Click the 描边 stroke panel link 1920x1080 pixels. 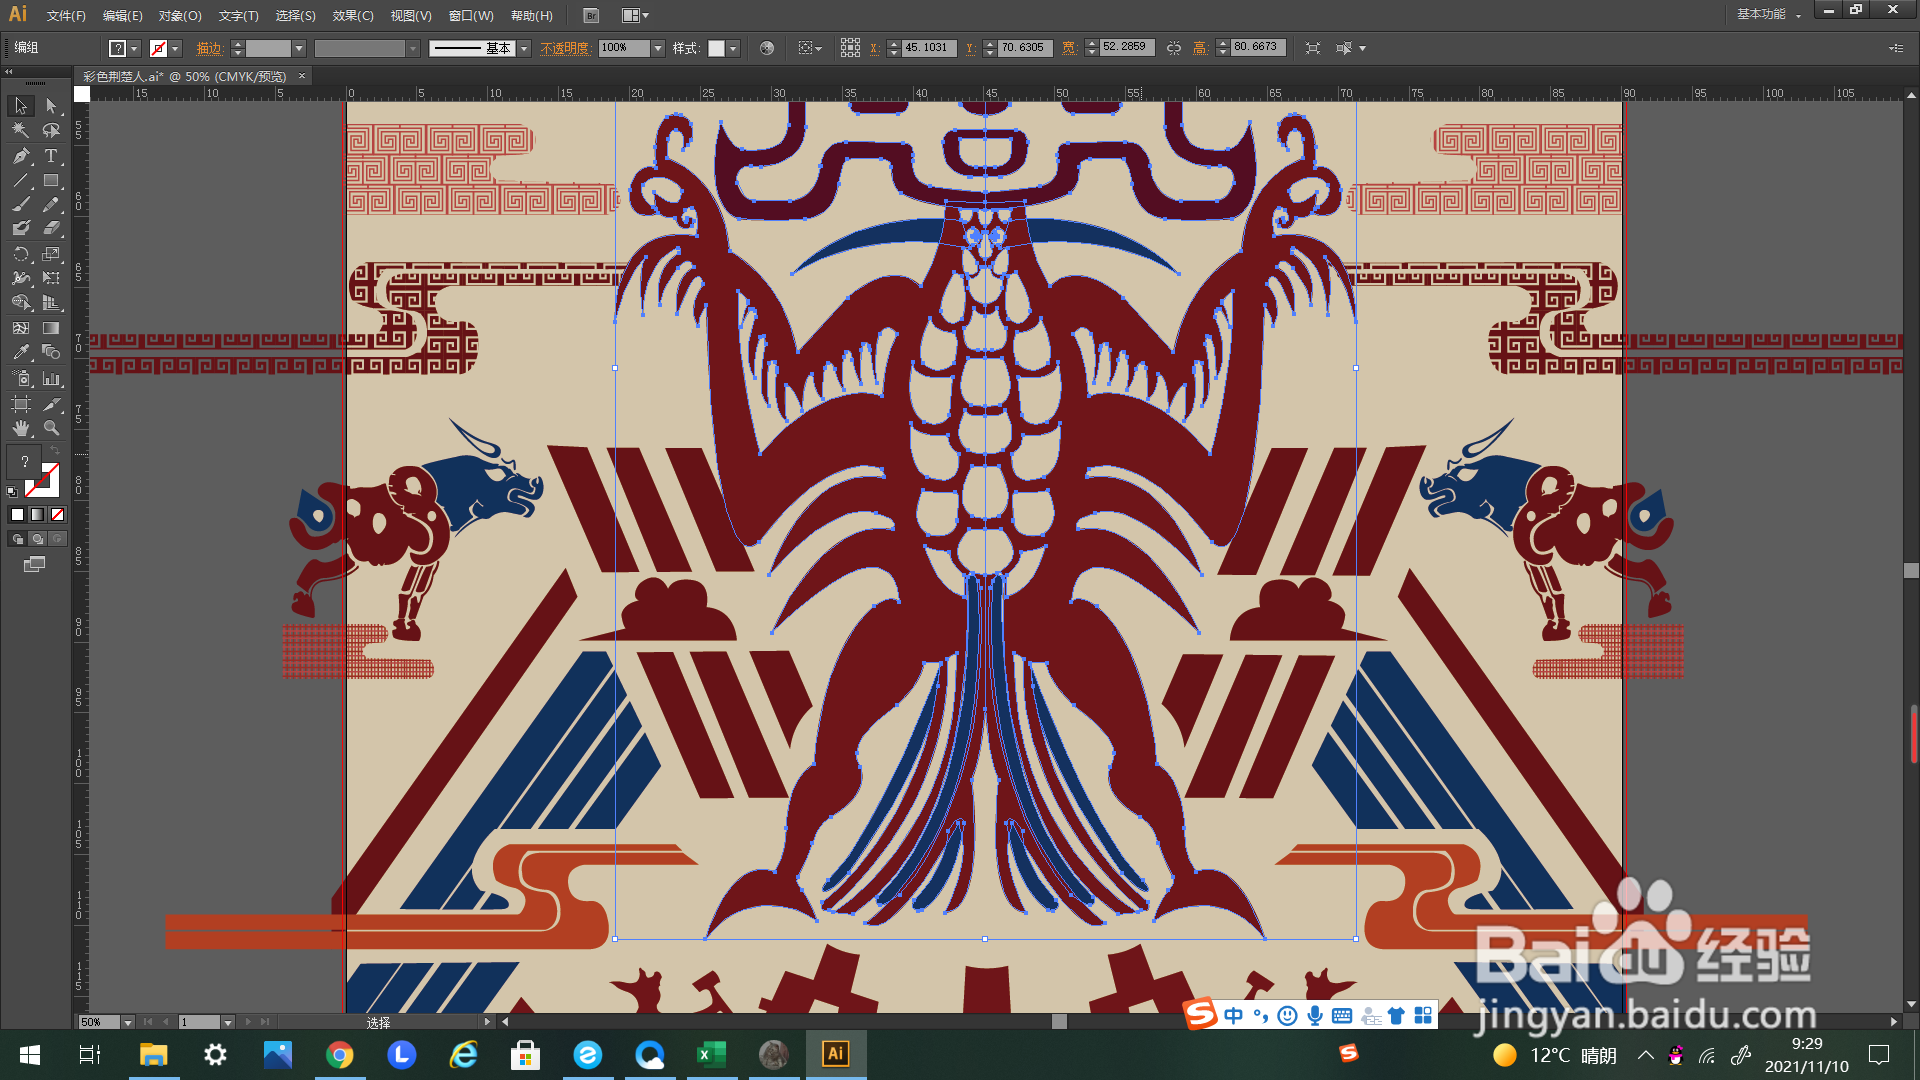(209, 48)
